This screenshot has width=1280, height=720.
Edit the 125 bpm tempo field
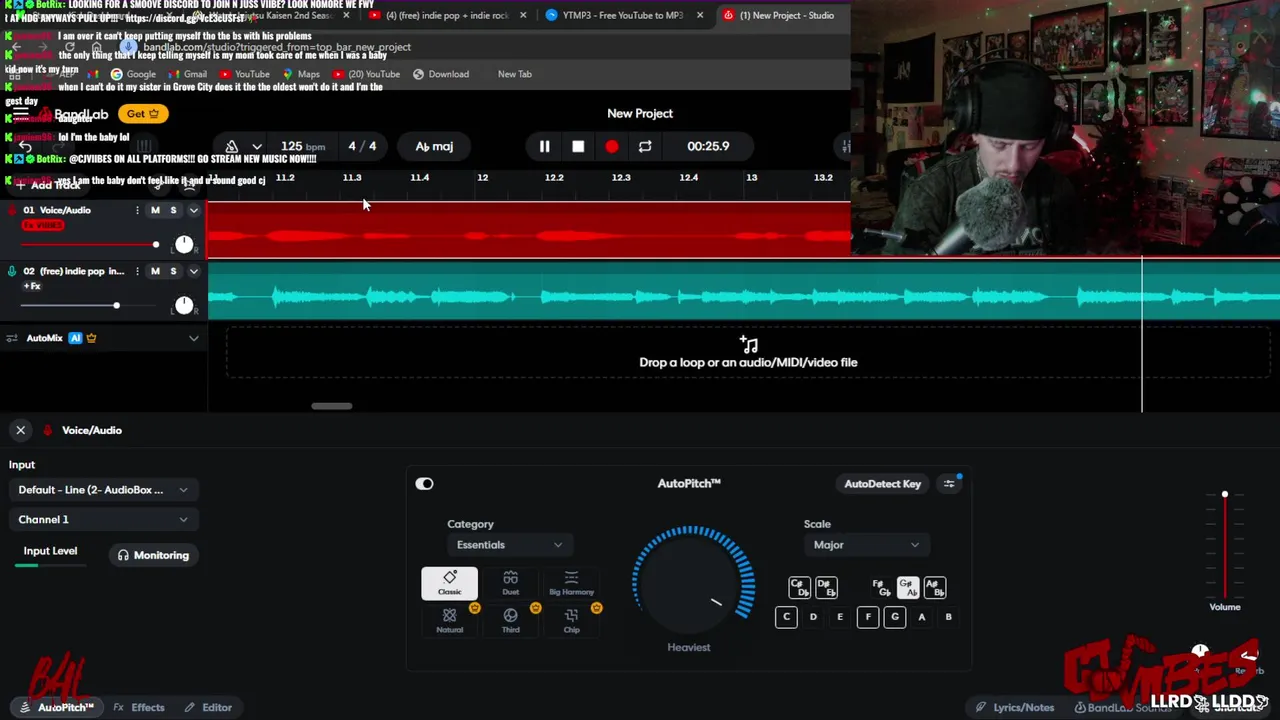(x=302, y=146)
